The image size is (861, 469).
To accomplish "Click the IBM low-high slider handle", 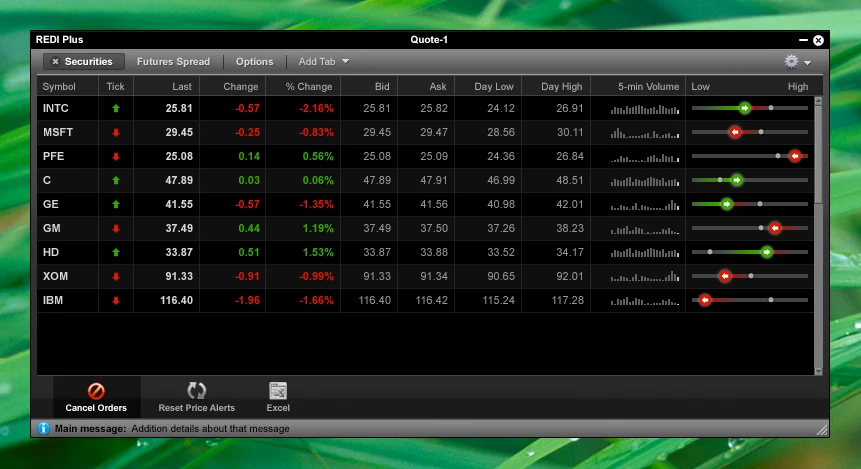I will [x=705, y=300].
